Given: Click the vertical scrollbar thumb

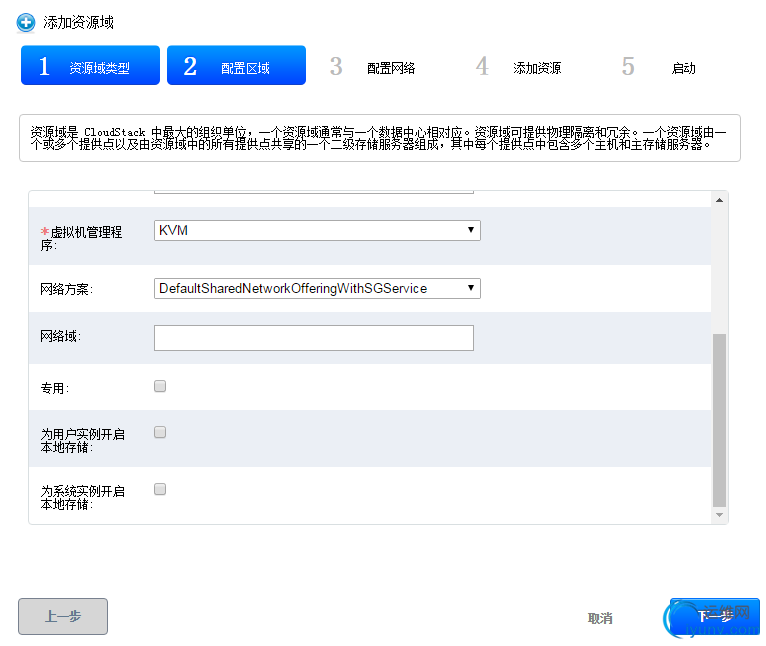Looking at the screenshot, I should point(719,420).
